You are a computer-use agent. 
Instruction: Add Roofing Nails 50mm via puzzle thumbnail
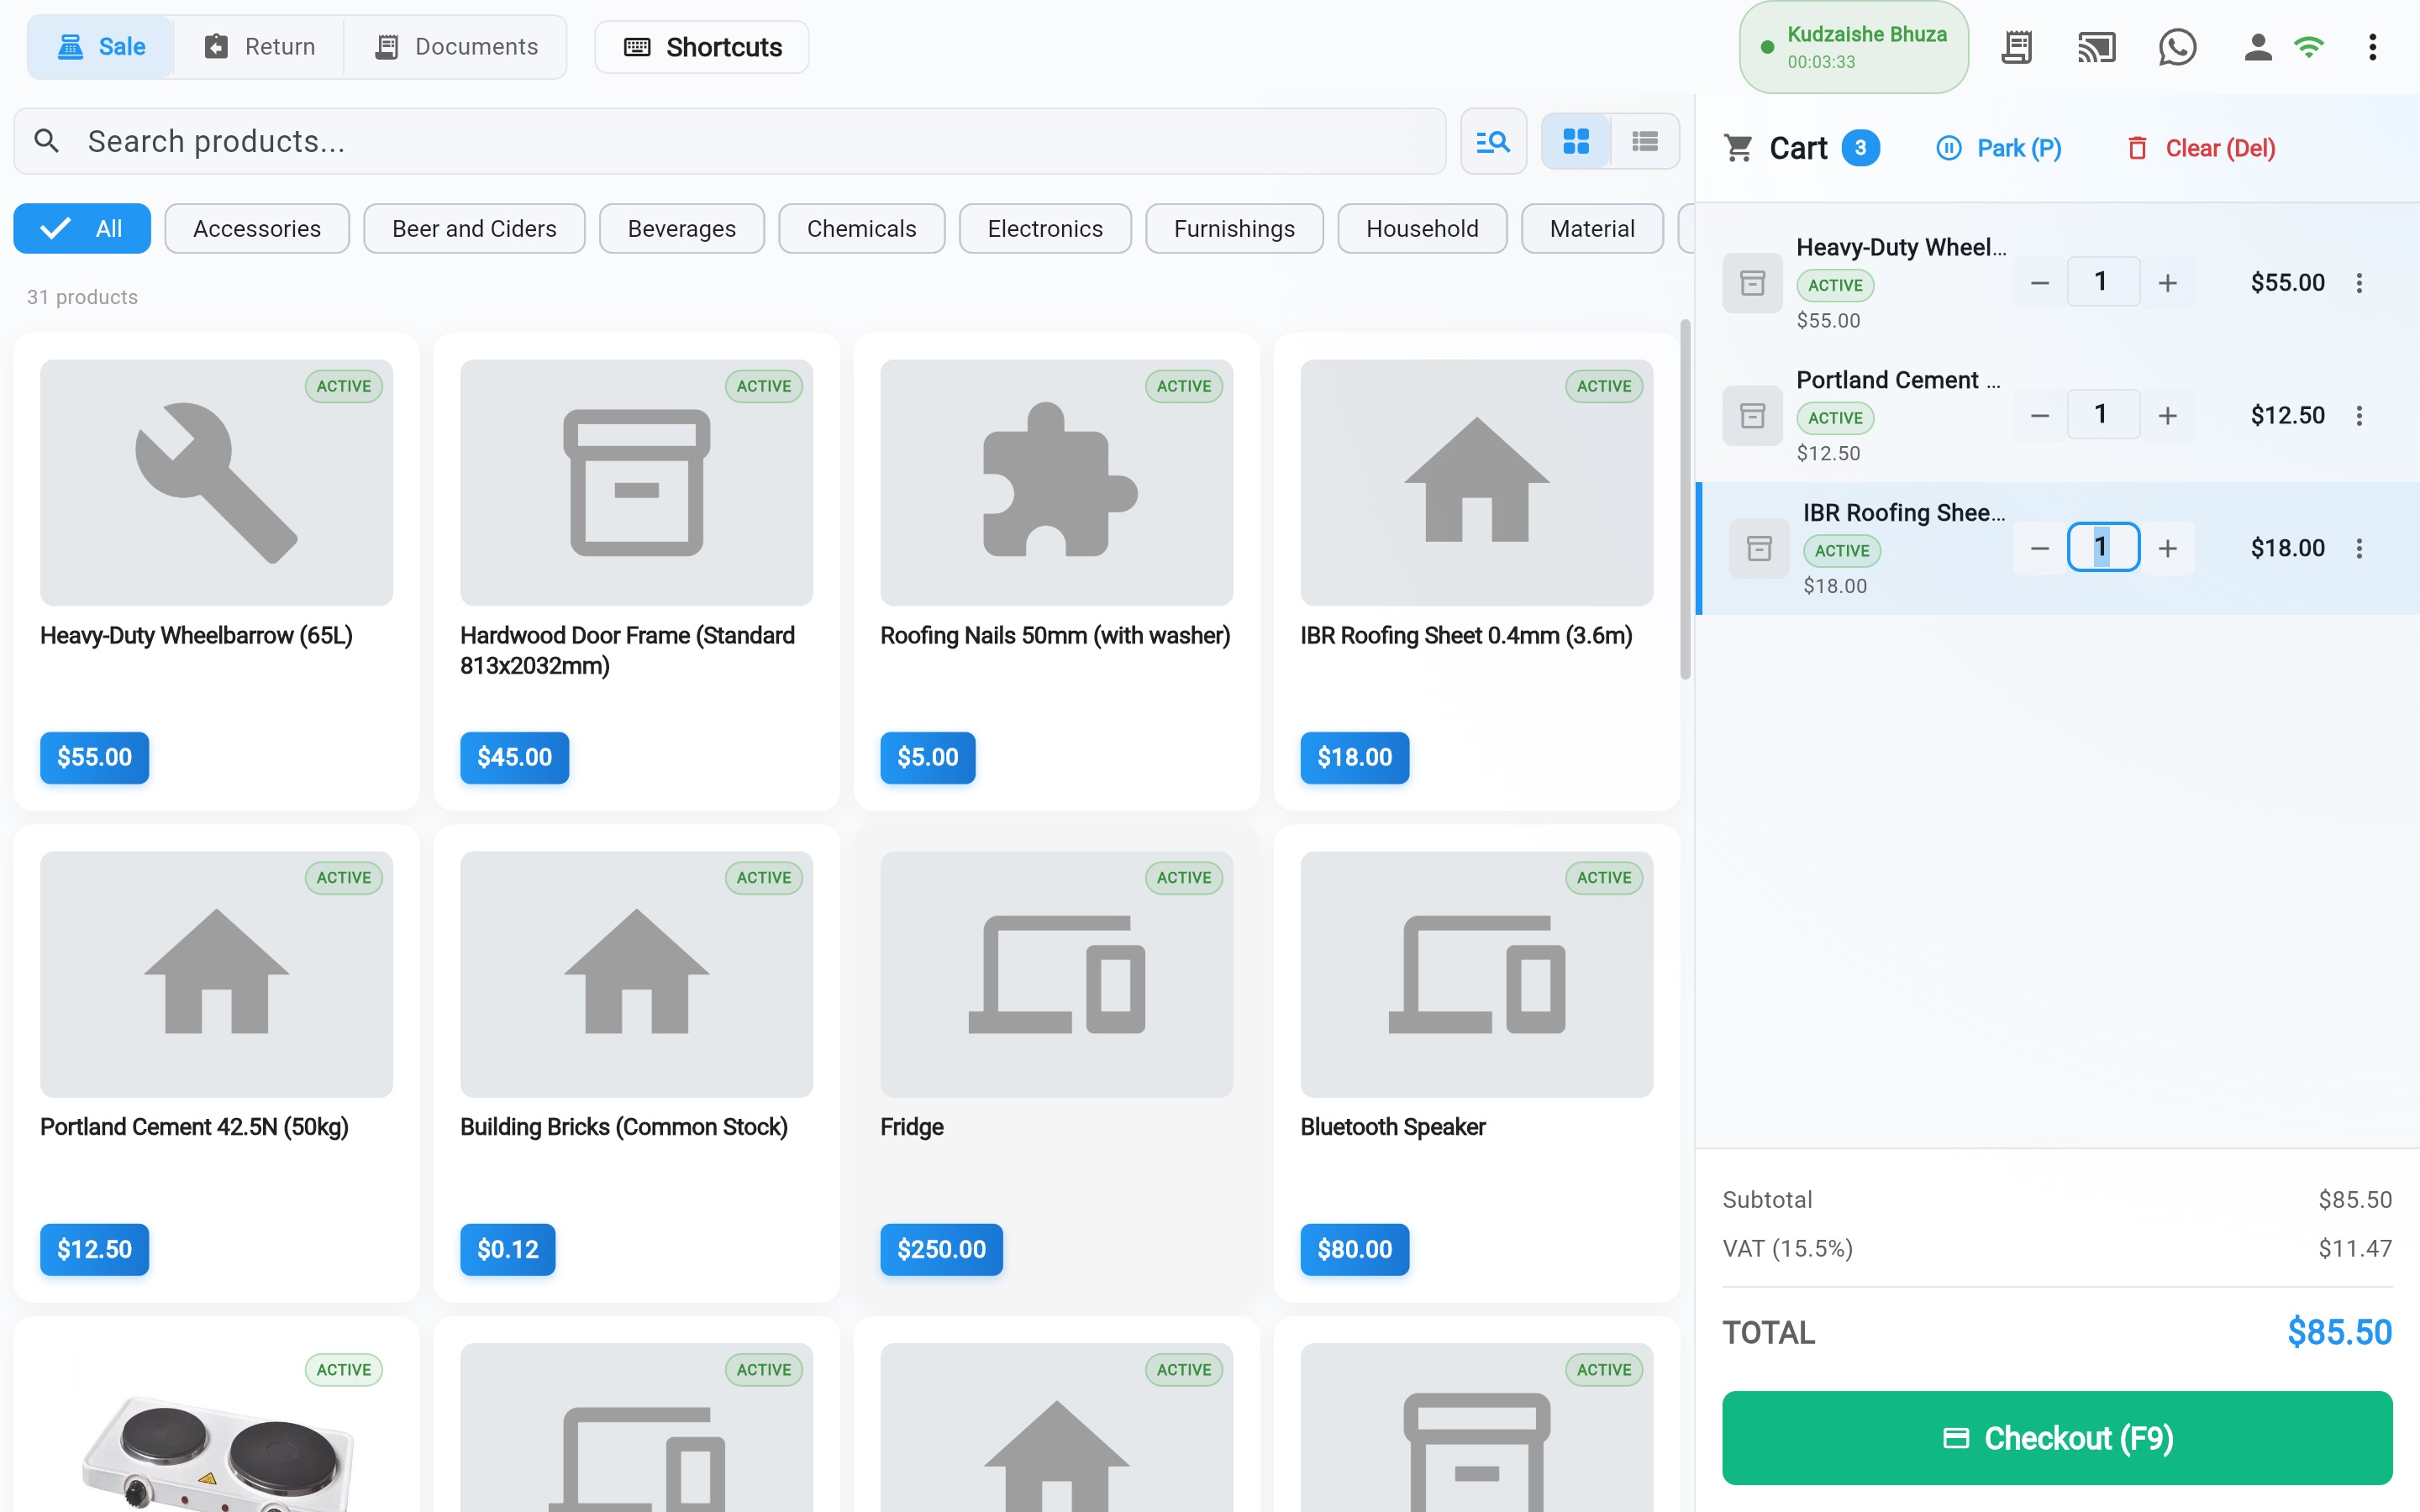1056,483
